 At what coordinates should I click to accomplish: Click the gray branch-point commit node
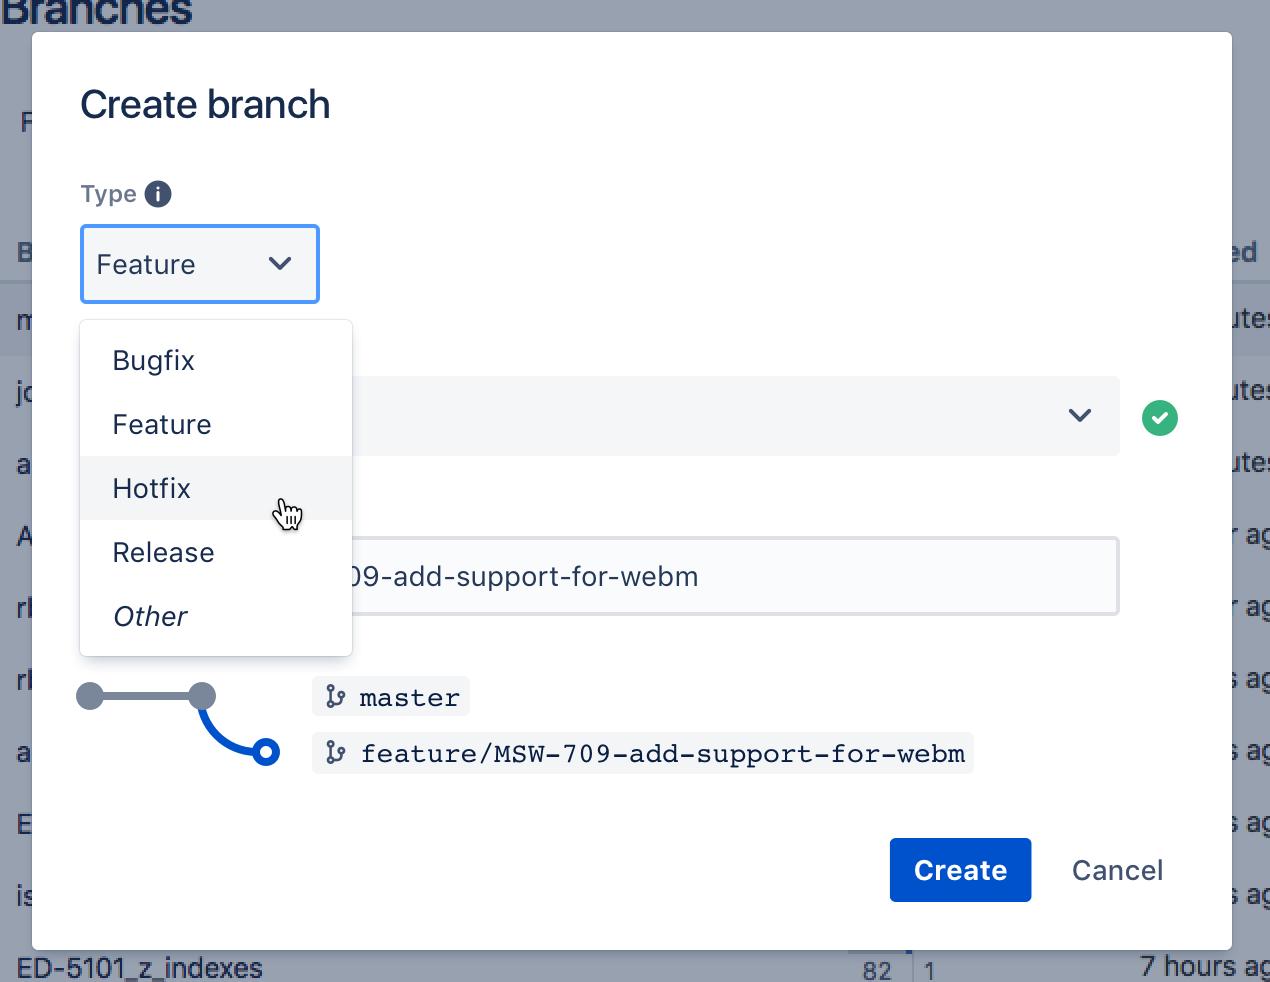pyautogui.click(x=202, y=696)
